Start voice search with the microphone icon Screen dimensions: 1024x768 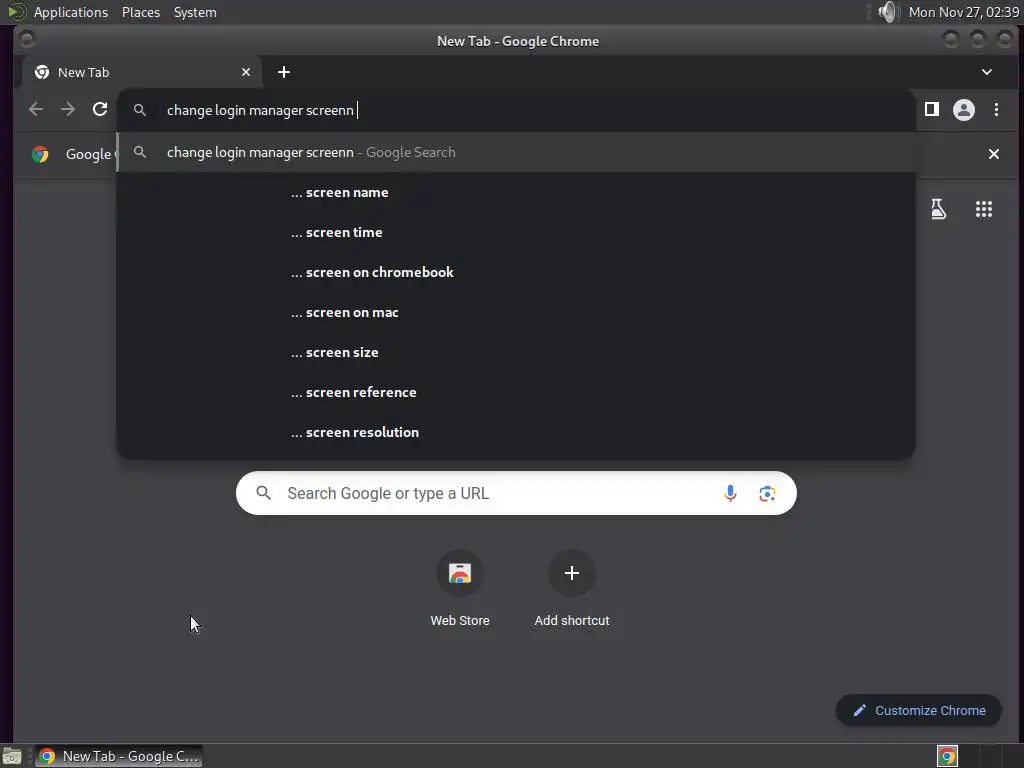pos(730,493)
